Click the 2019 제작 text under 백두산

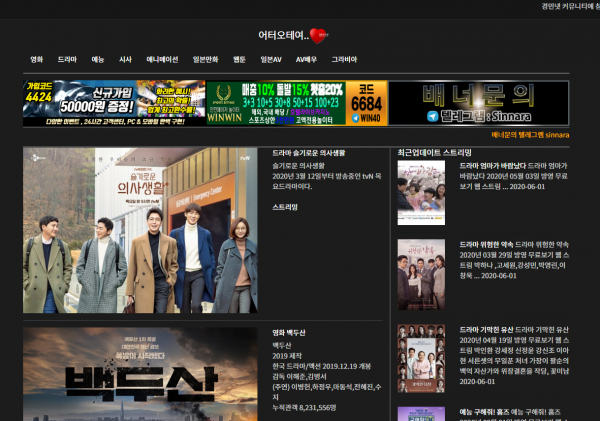coord(287,356)
